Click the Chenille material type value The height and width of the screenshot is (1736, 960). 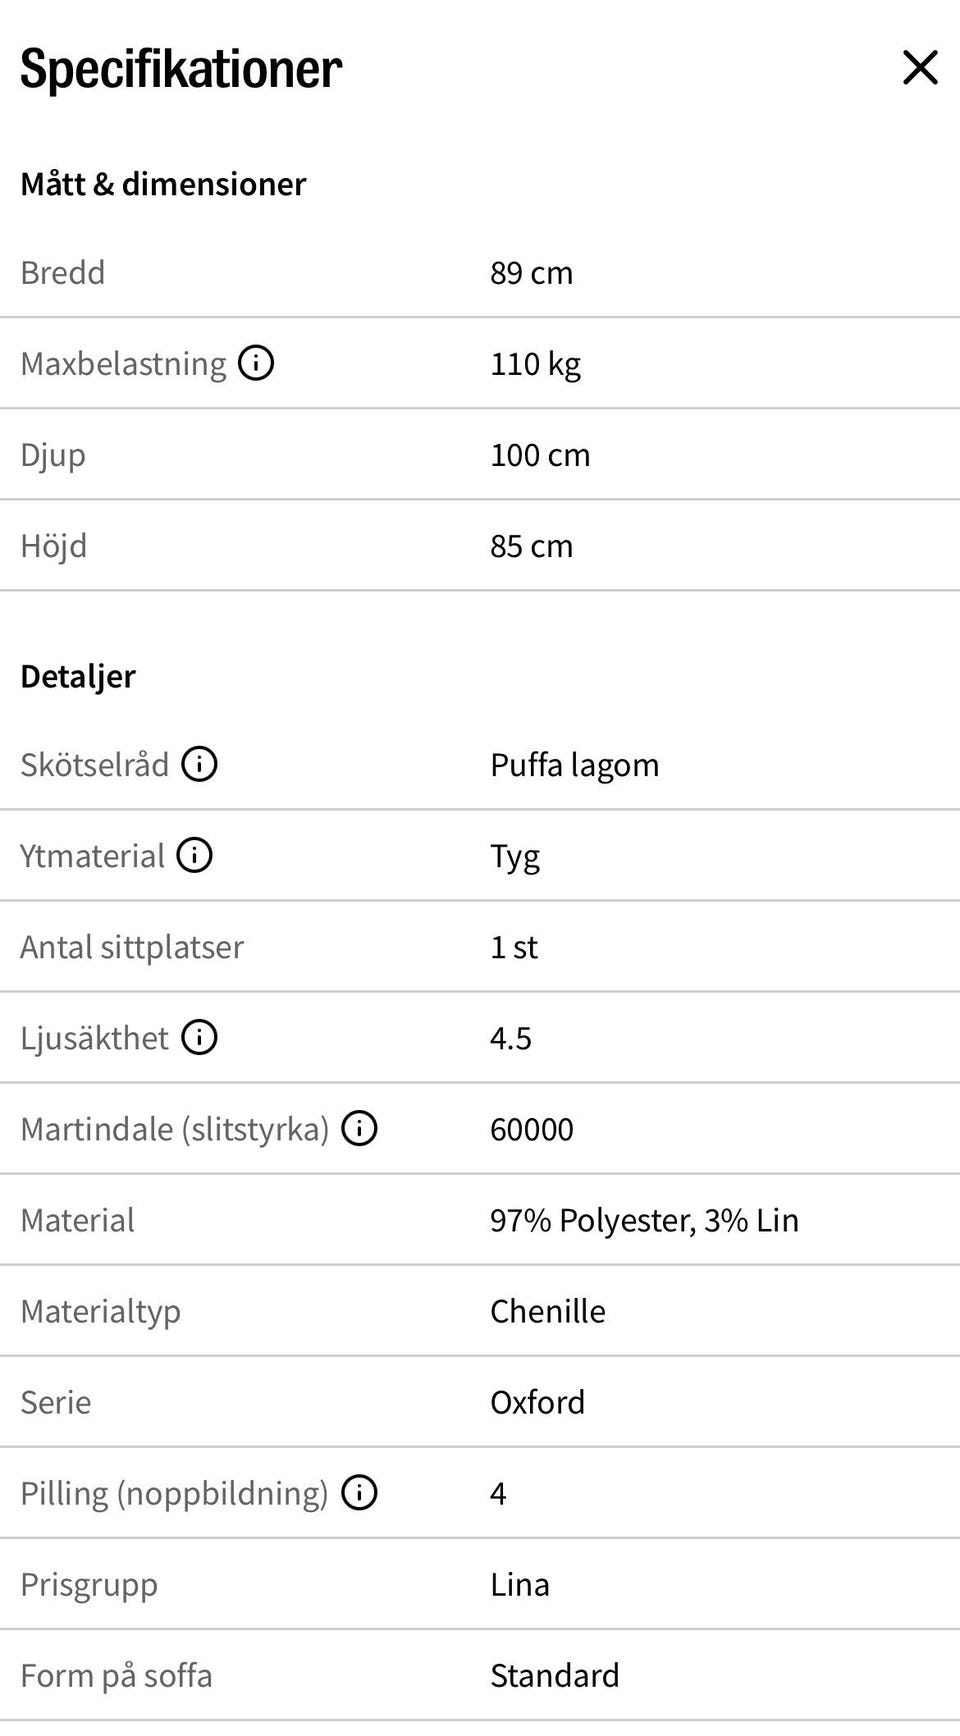point(547,1311)
